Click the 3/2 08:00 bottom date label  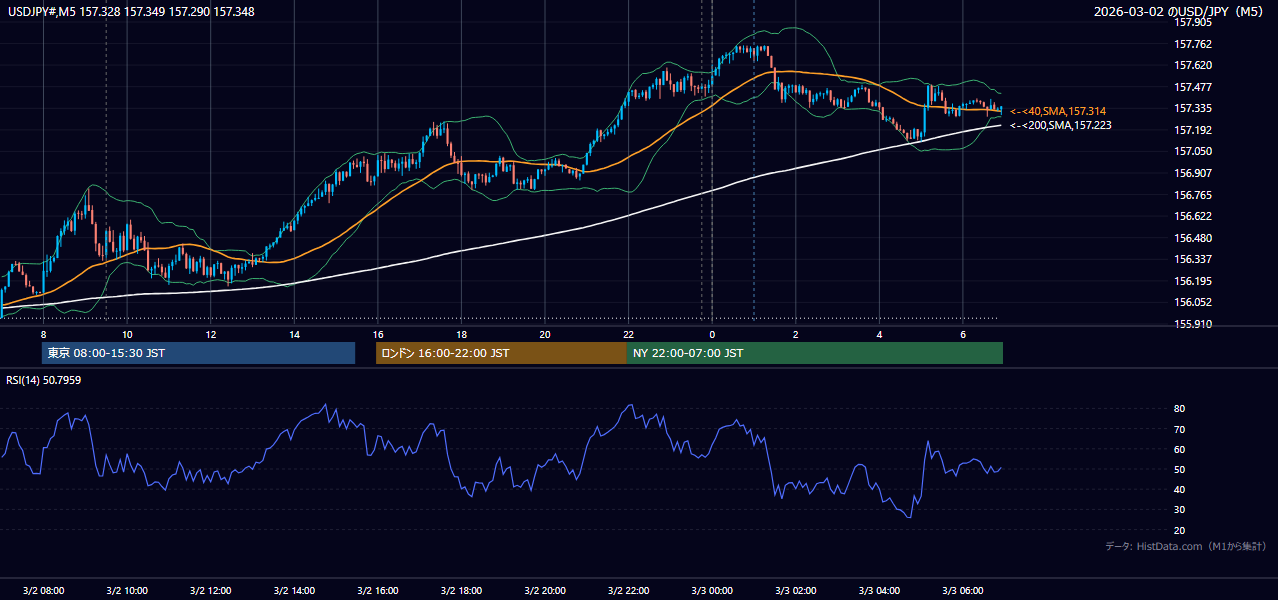(x=43, y=591)
